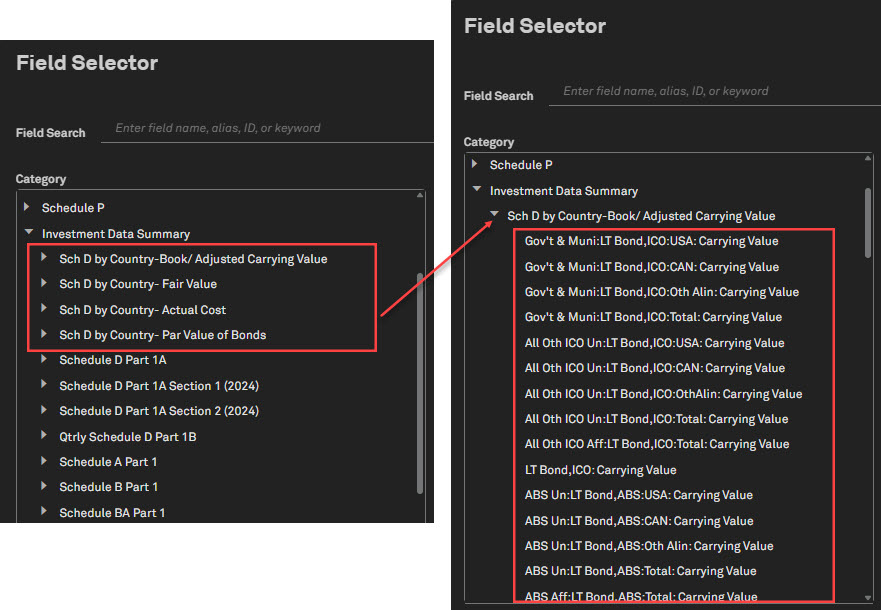
Task: Expand Sch D by Country- Actual Cost
Action: (x=44, y=310)
